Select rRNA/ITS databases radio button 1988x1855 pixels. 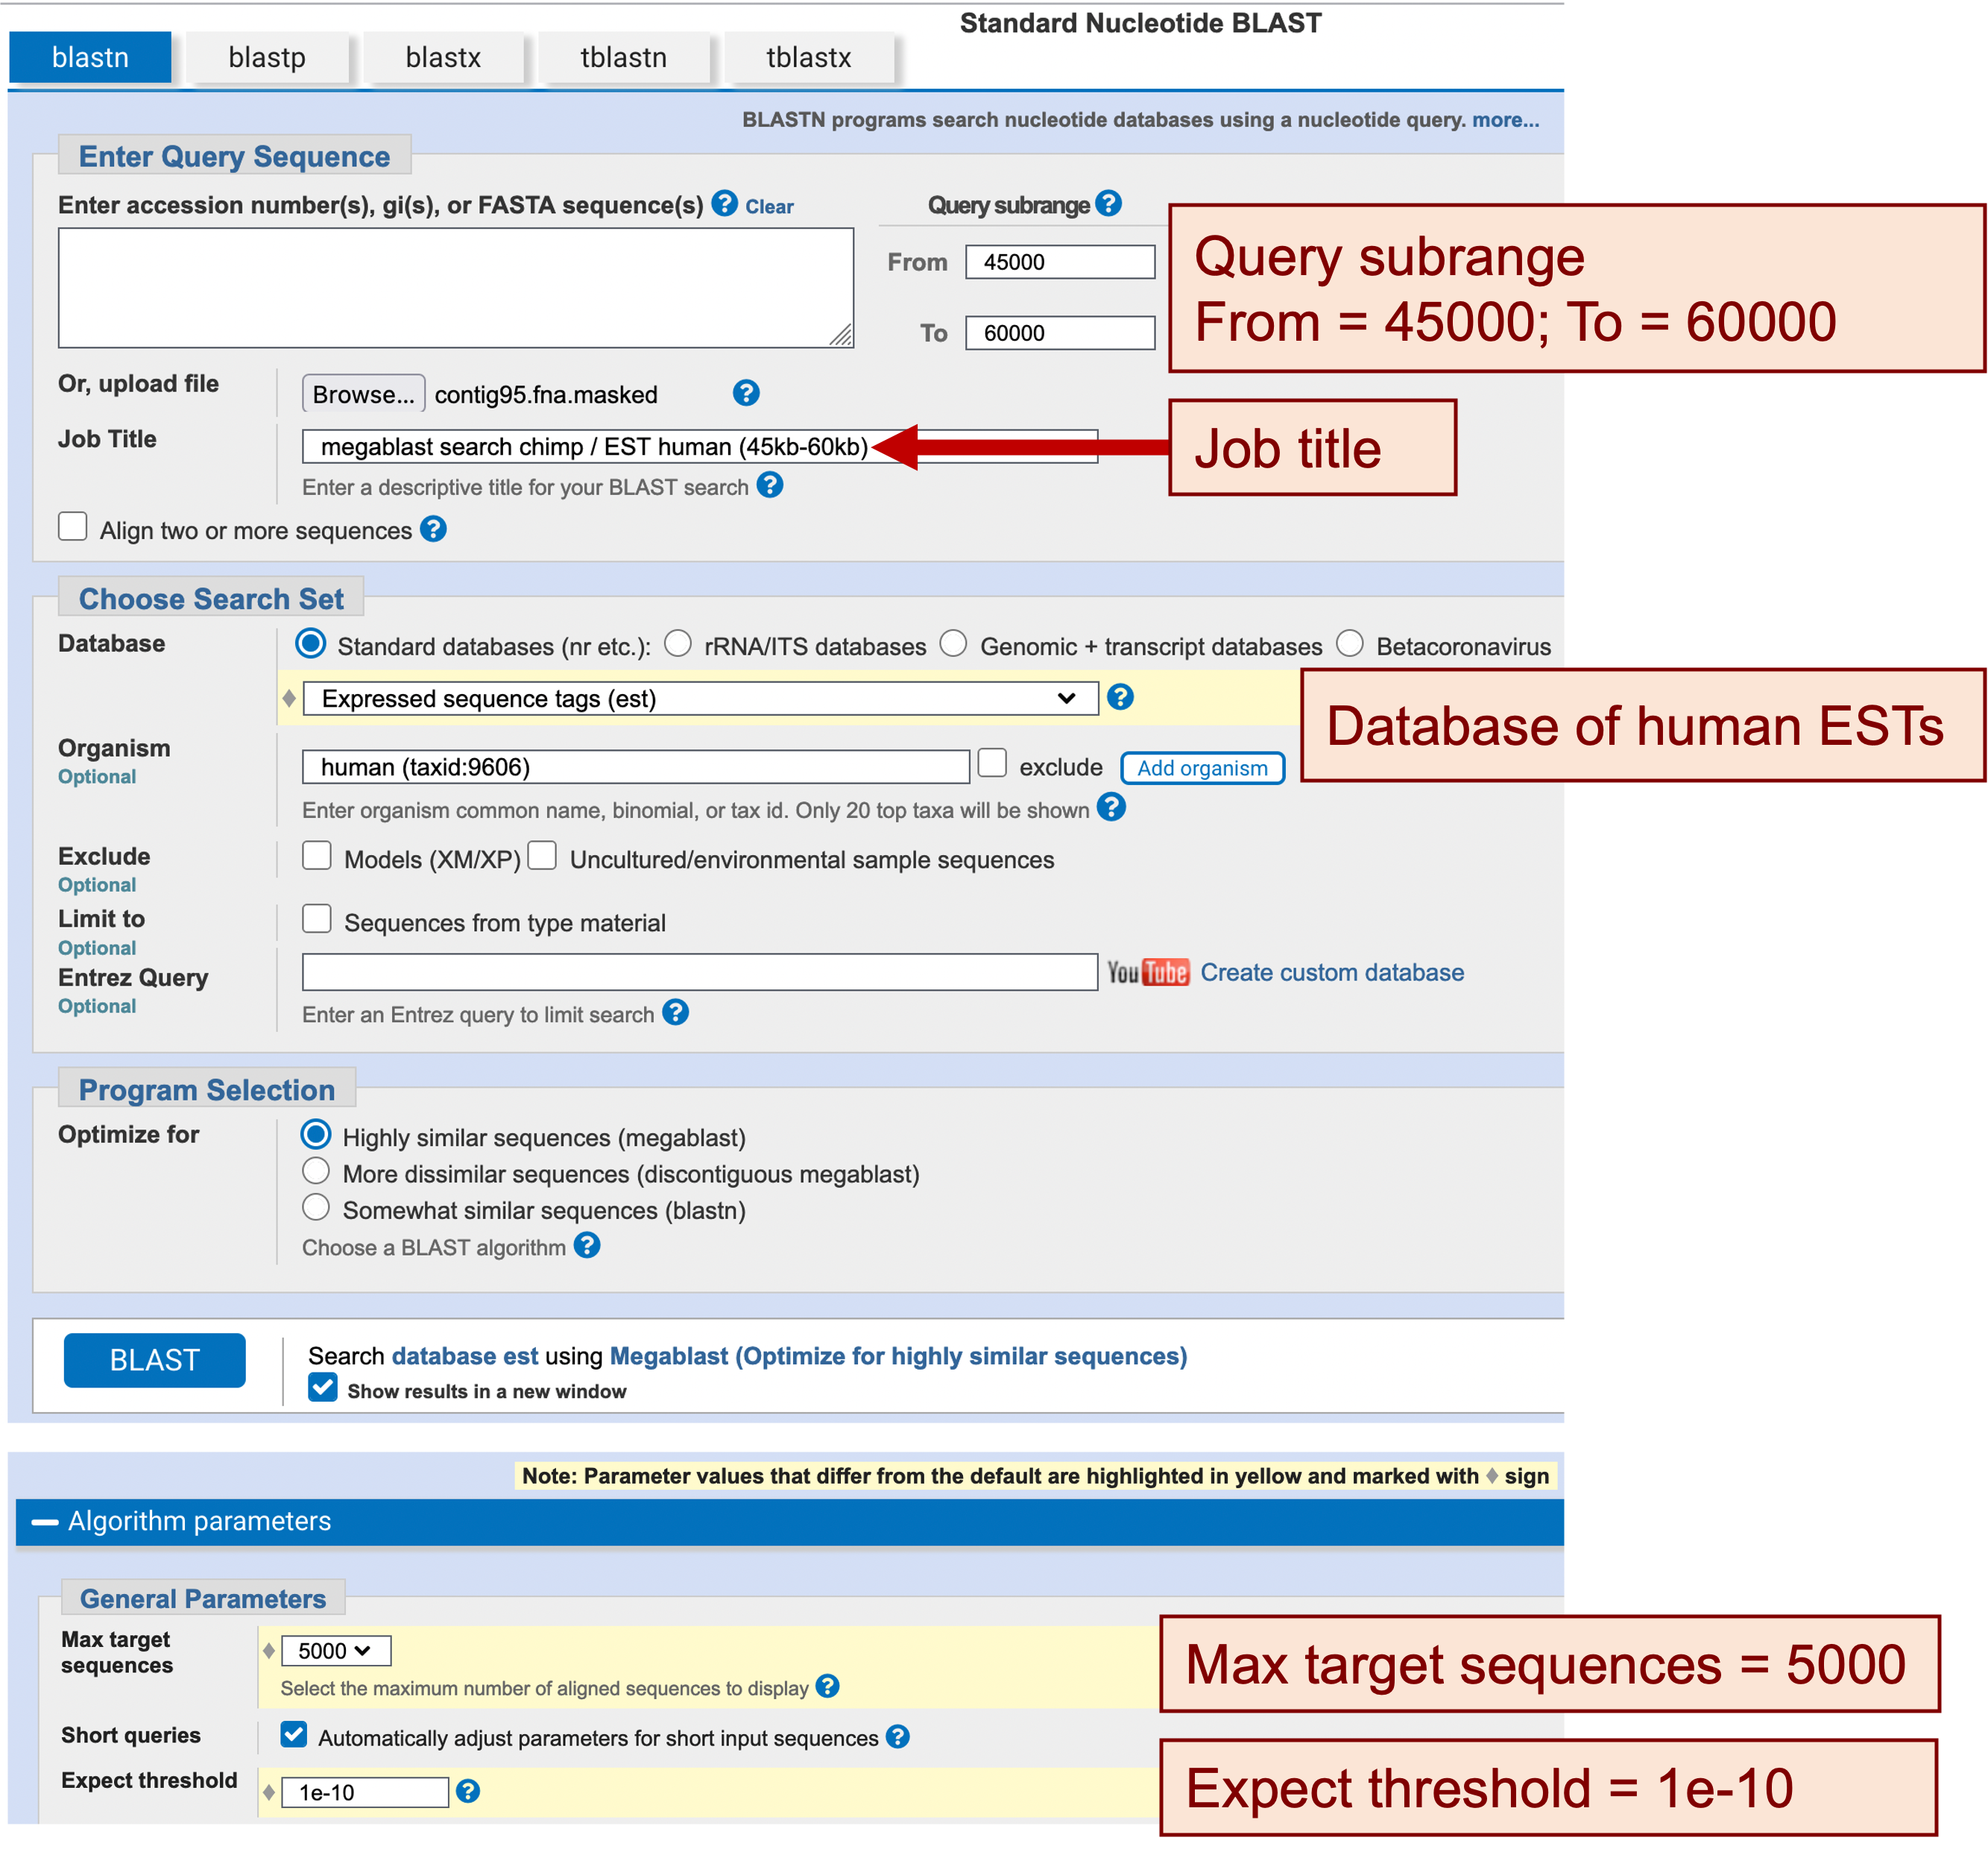pos(678,643)
